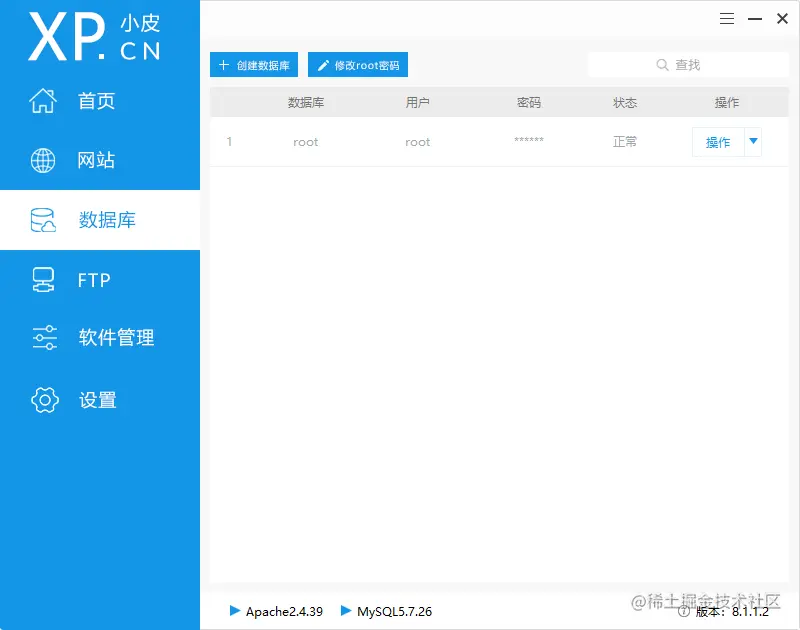Click the 密码 column header

[x=529, y=103]
